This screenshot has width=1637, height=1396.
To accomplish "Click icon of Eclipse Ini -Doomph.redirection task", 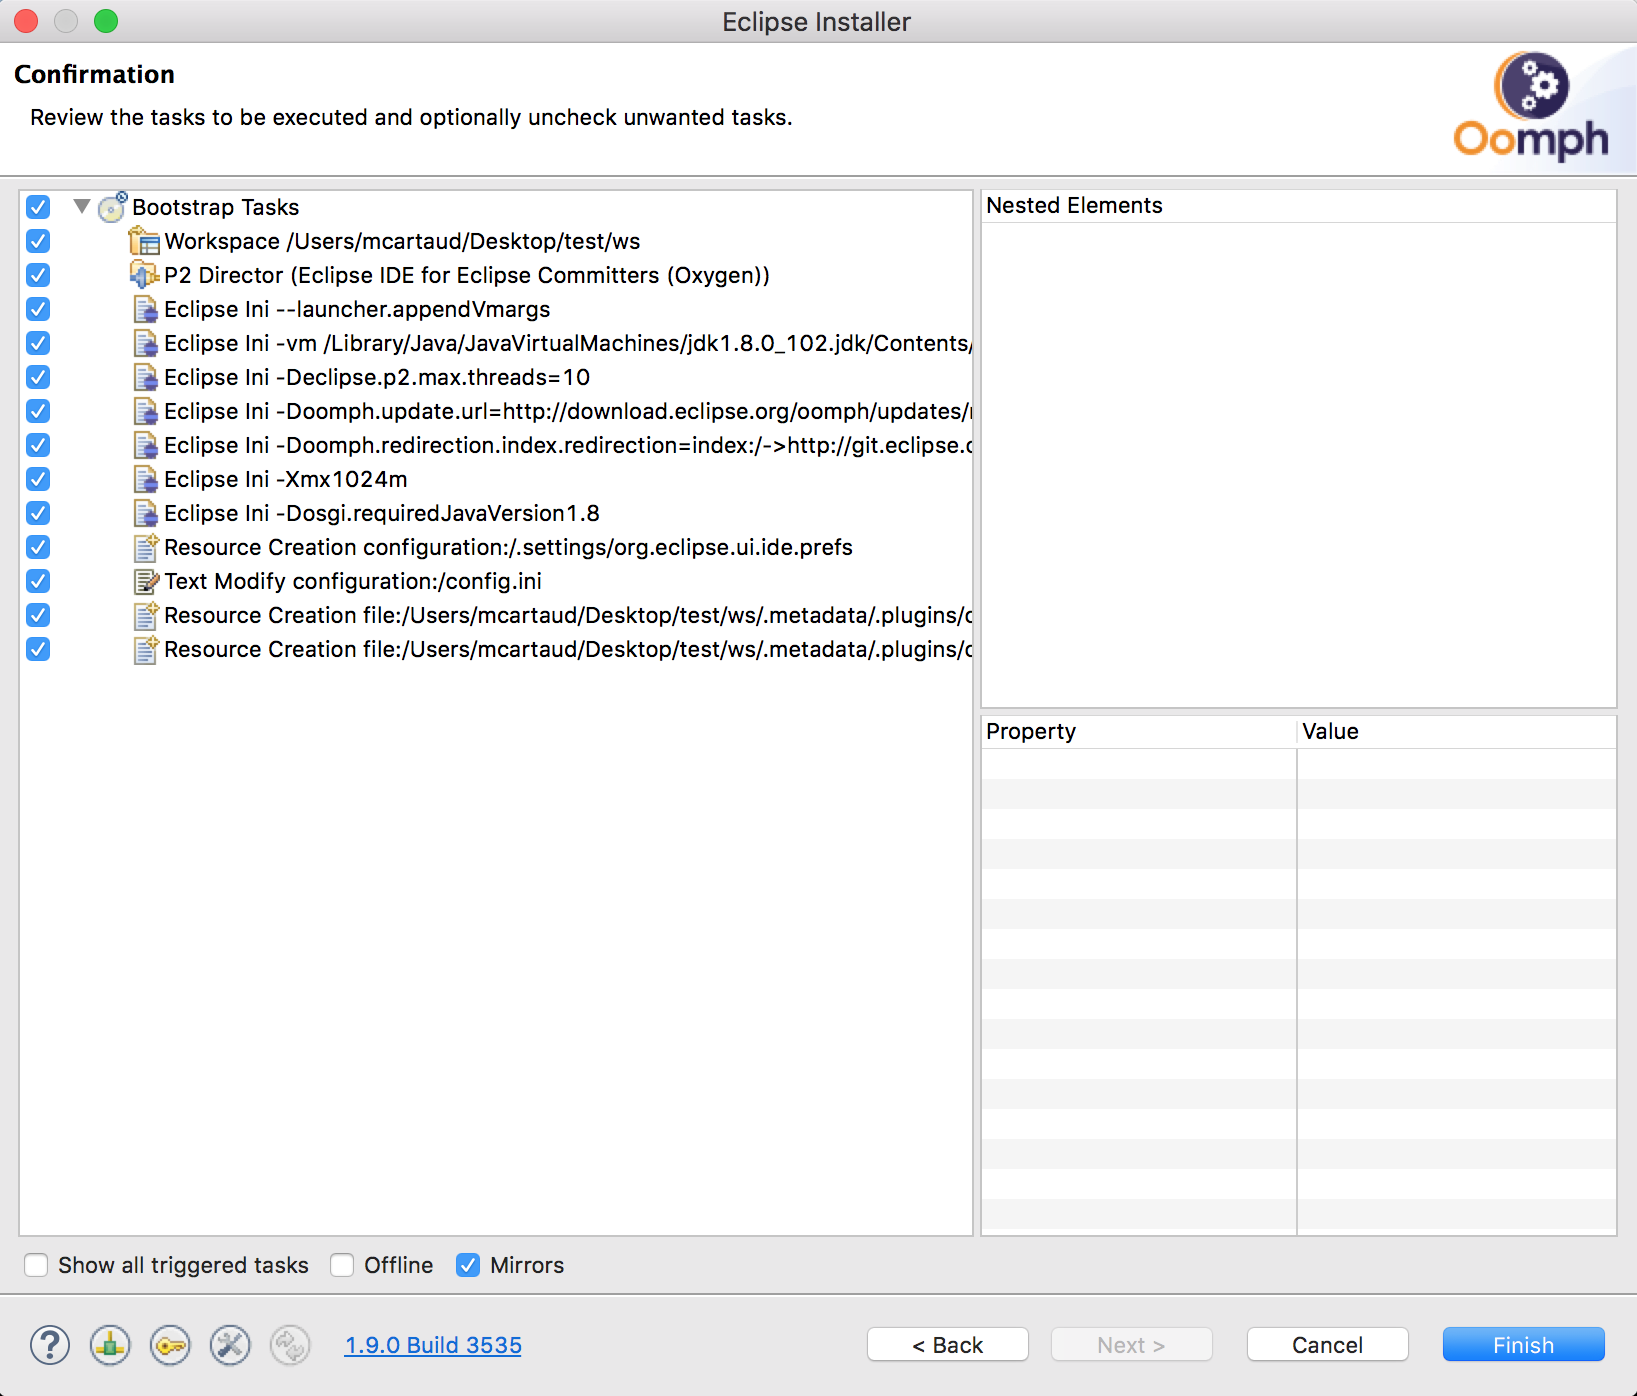I will (146, 445).
